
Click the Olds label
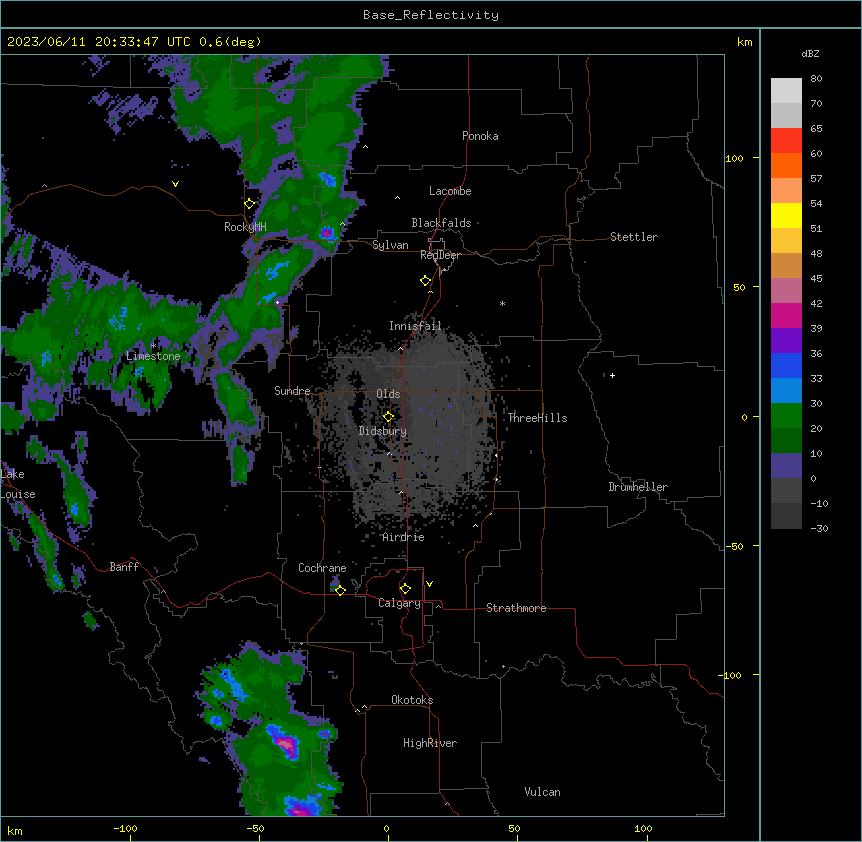(x=388, y=394)
